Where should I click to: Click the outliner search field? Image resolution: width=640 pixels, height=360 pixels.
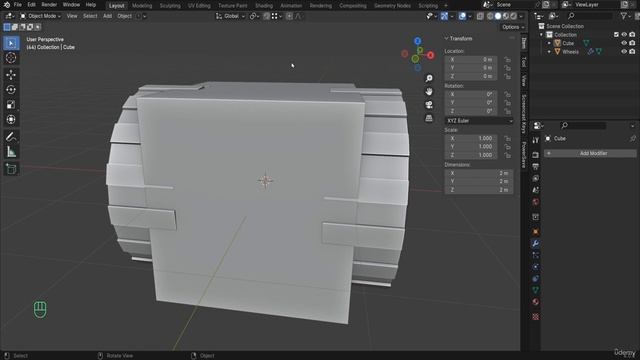(590, 16)
